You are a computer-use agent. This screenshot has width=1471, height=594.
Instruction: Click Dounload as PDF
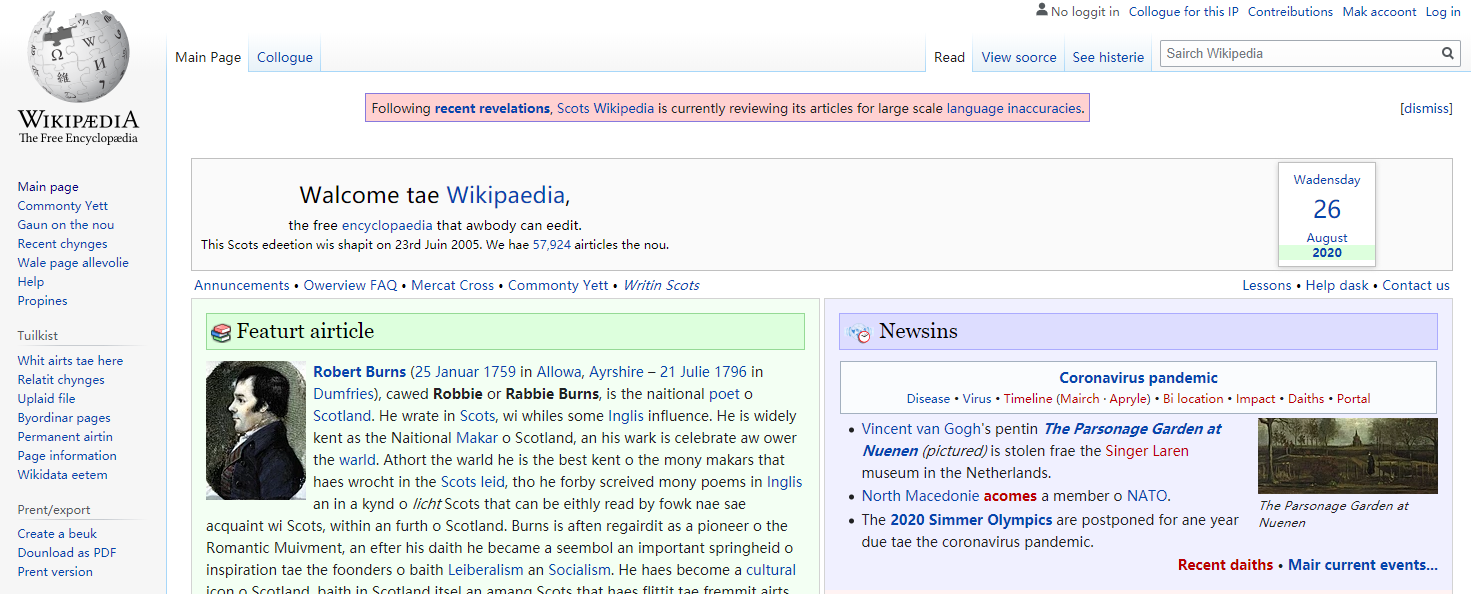tap(67, 553)
